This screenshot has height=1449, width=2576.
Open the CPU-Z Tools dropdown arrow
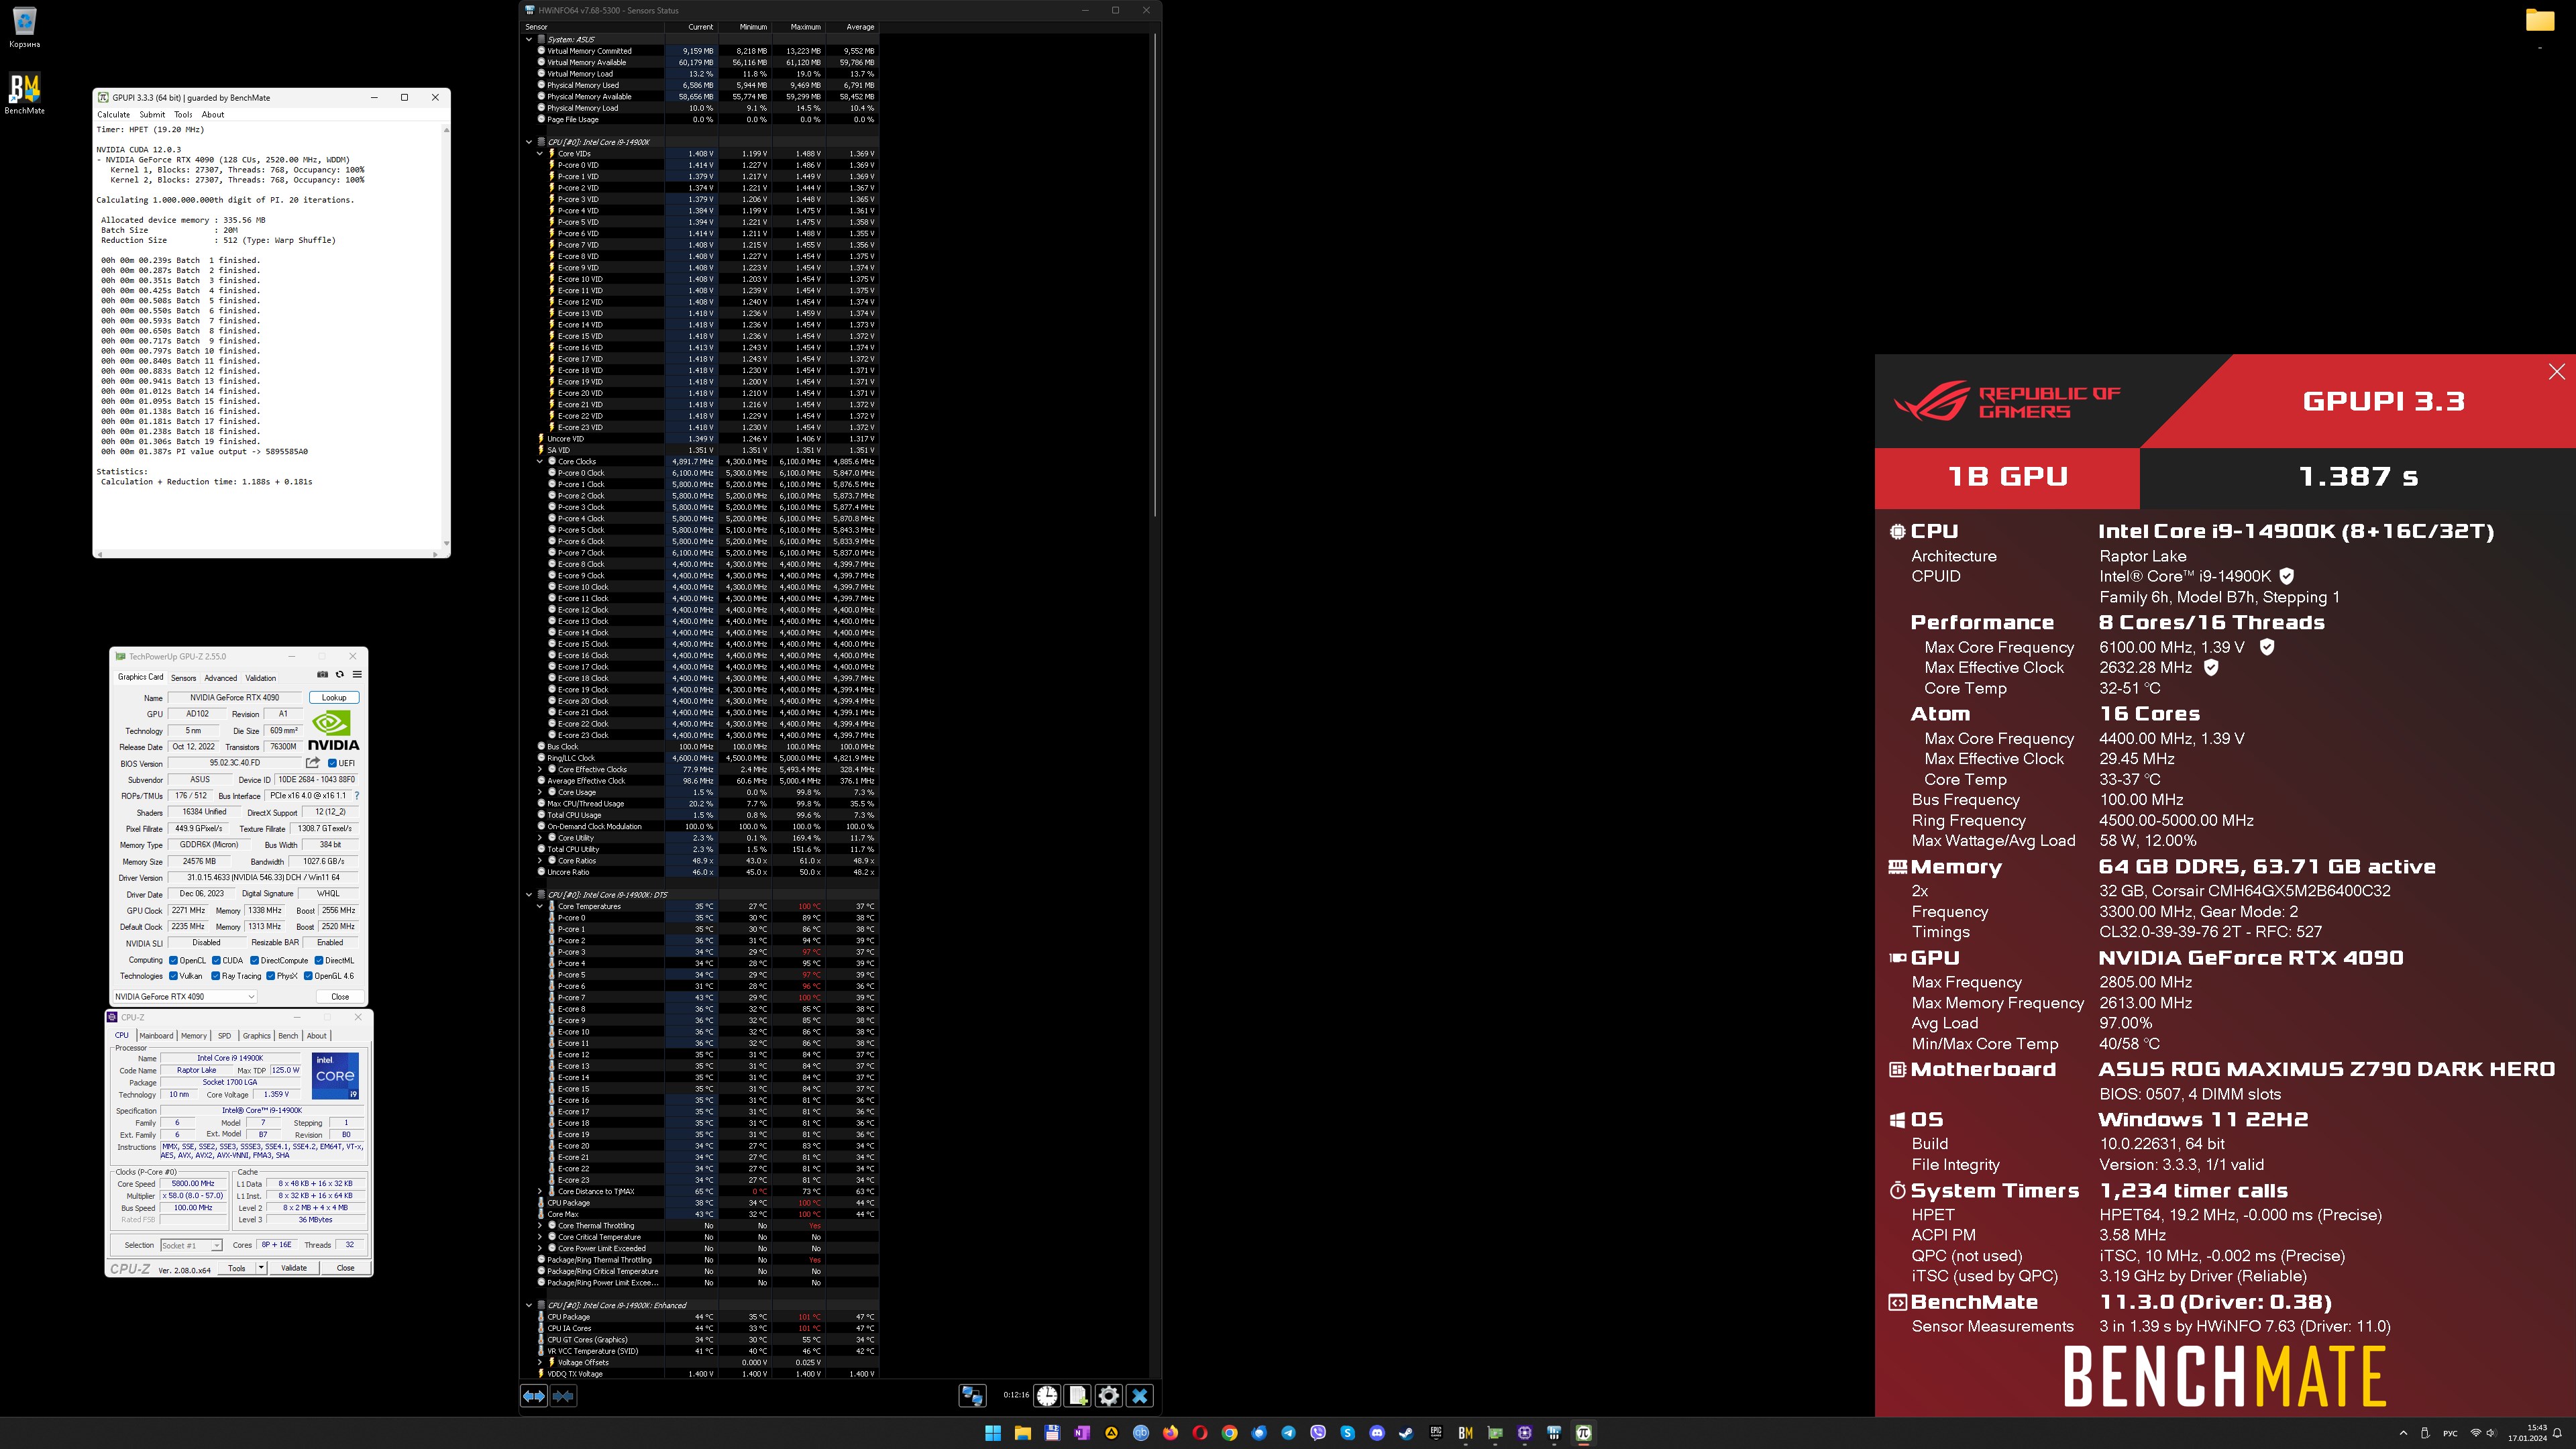click(x=261, y=1268)
